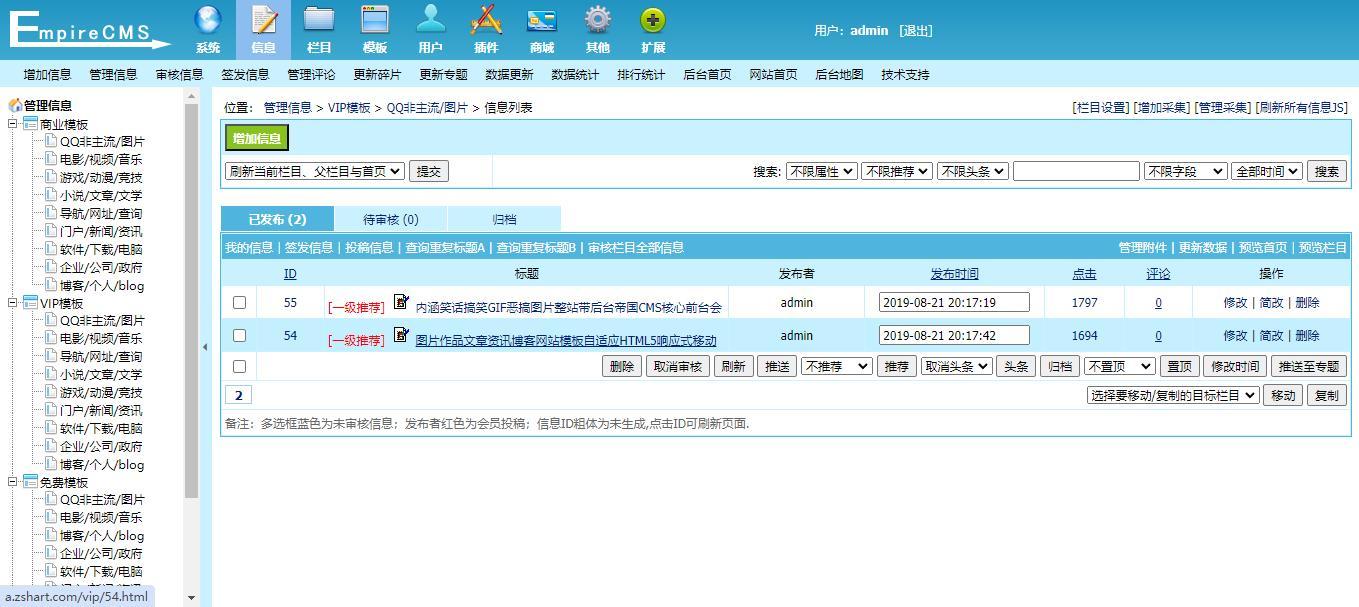Toggle the select-all checkbox below the list
The image size is (1359, 607).
click(239, 366)
